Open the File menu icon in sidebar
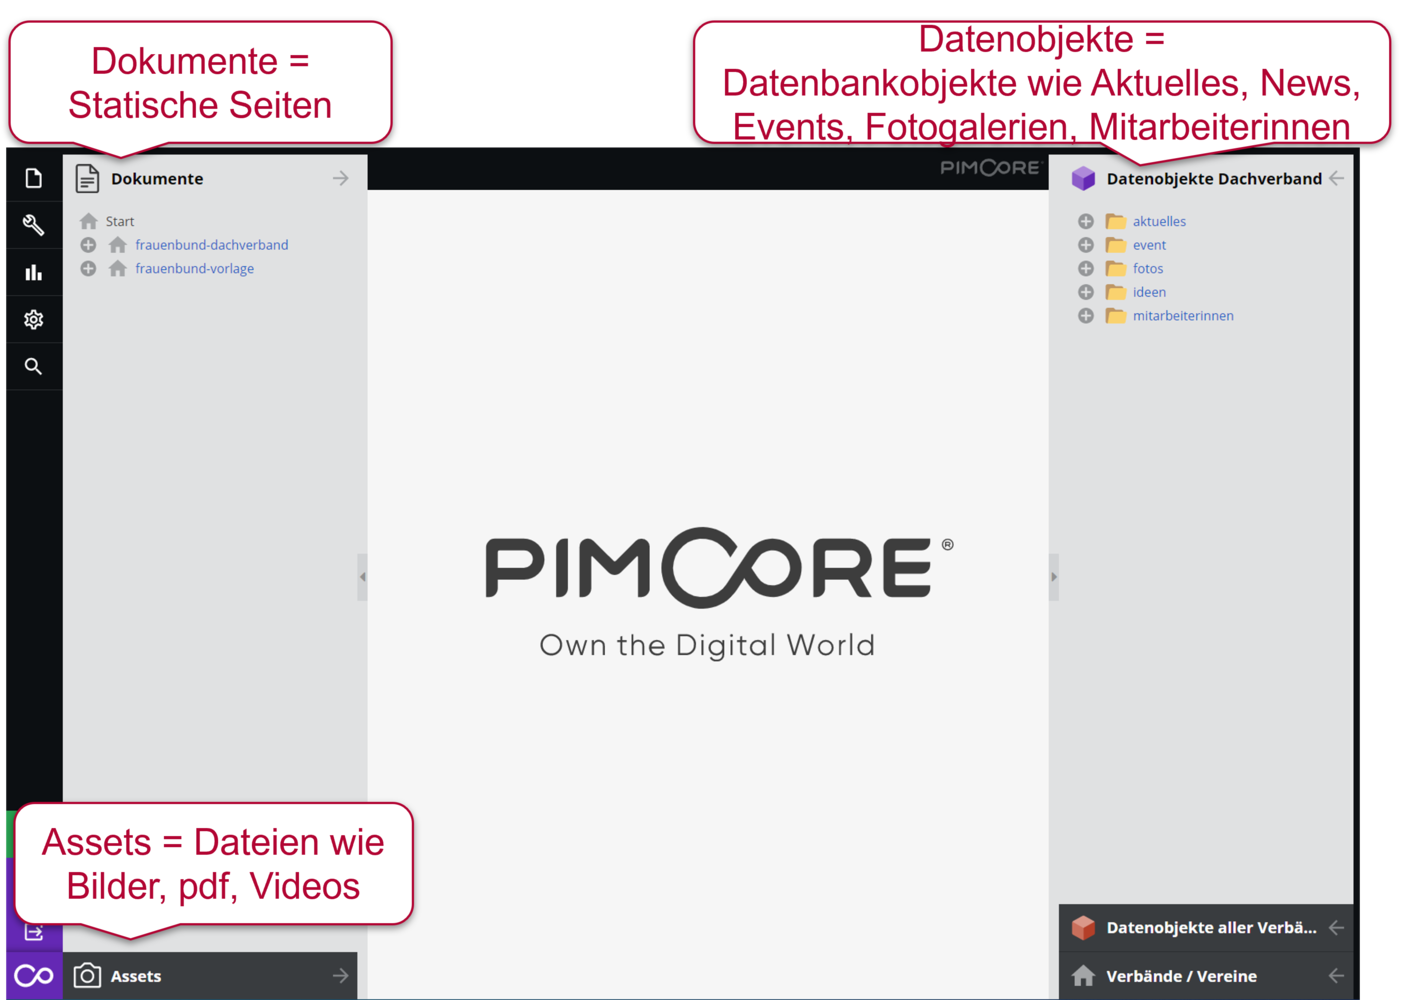Image resolution: width=1402 pixels, height=1000 pixels. click(x=33, y=178)
